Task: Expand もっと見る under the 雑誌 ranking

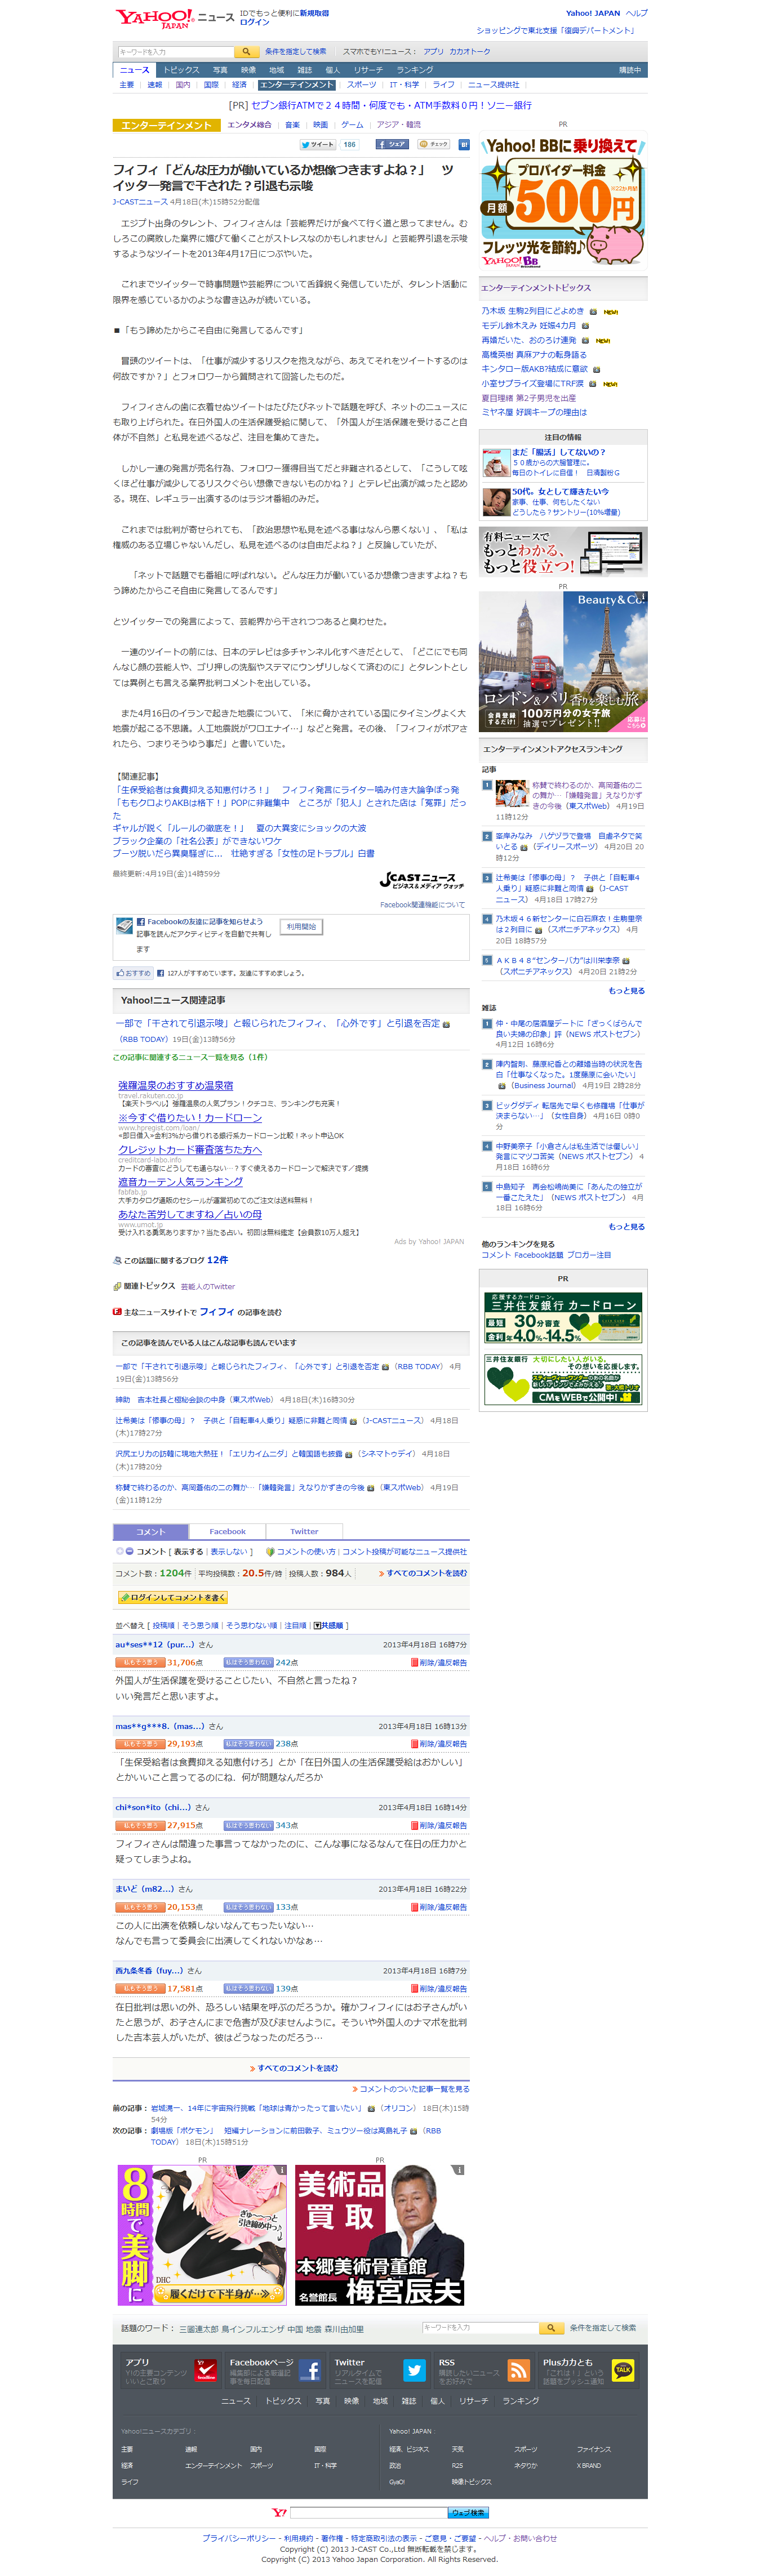Action: 626,1226
